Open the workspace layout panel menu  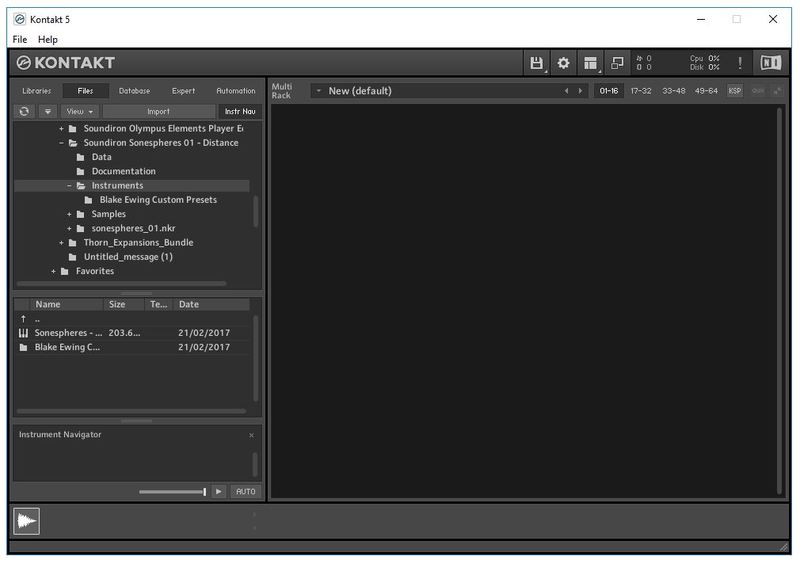(591, 63)
